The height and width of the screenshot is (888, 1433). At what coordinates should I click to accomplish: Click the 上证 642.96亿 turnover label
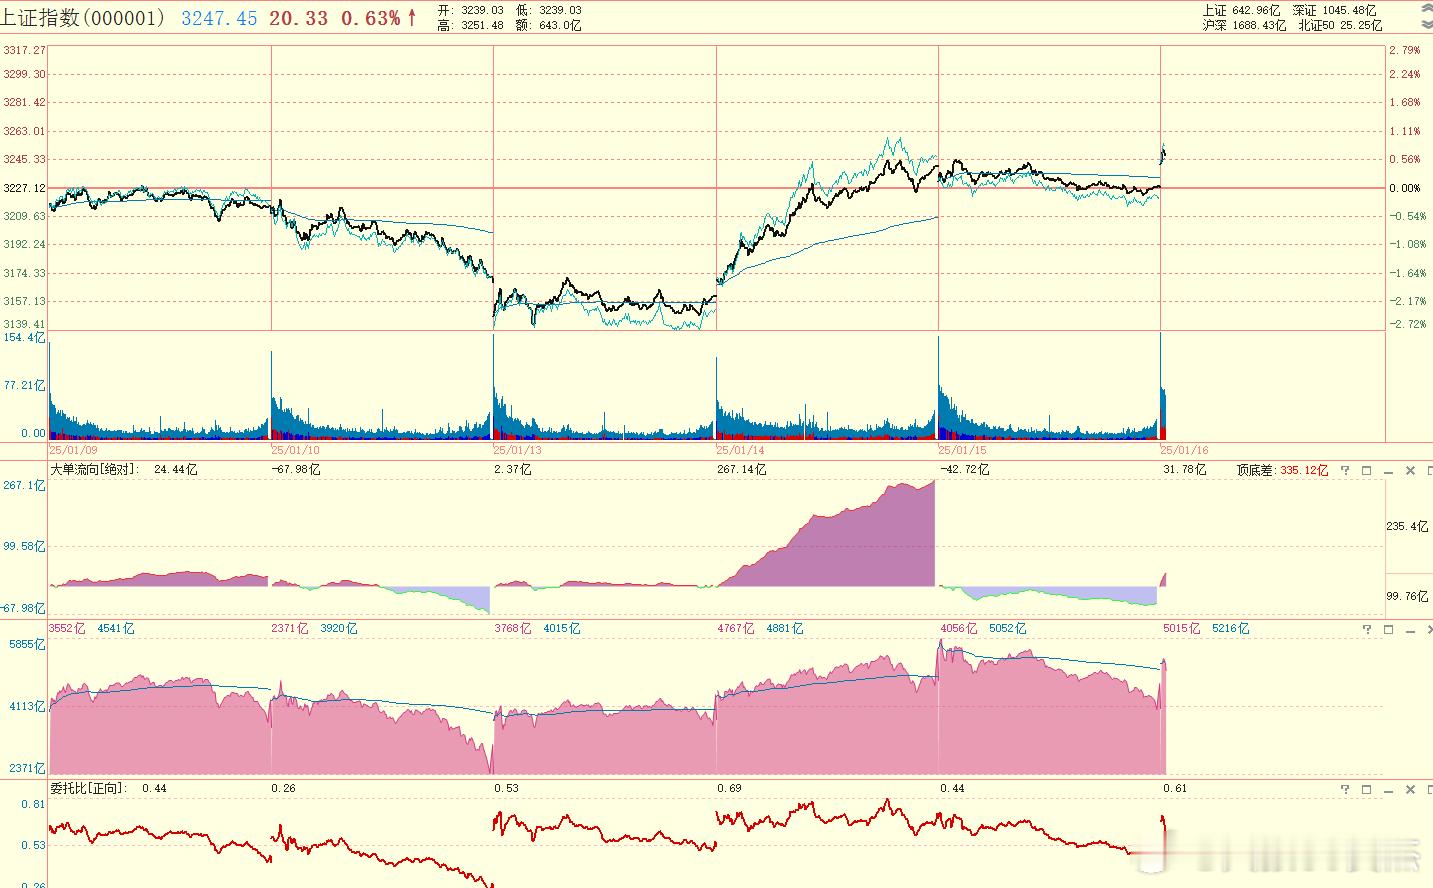1241,10
